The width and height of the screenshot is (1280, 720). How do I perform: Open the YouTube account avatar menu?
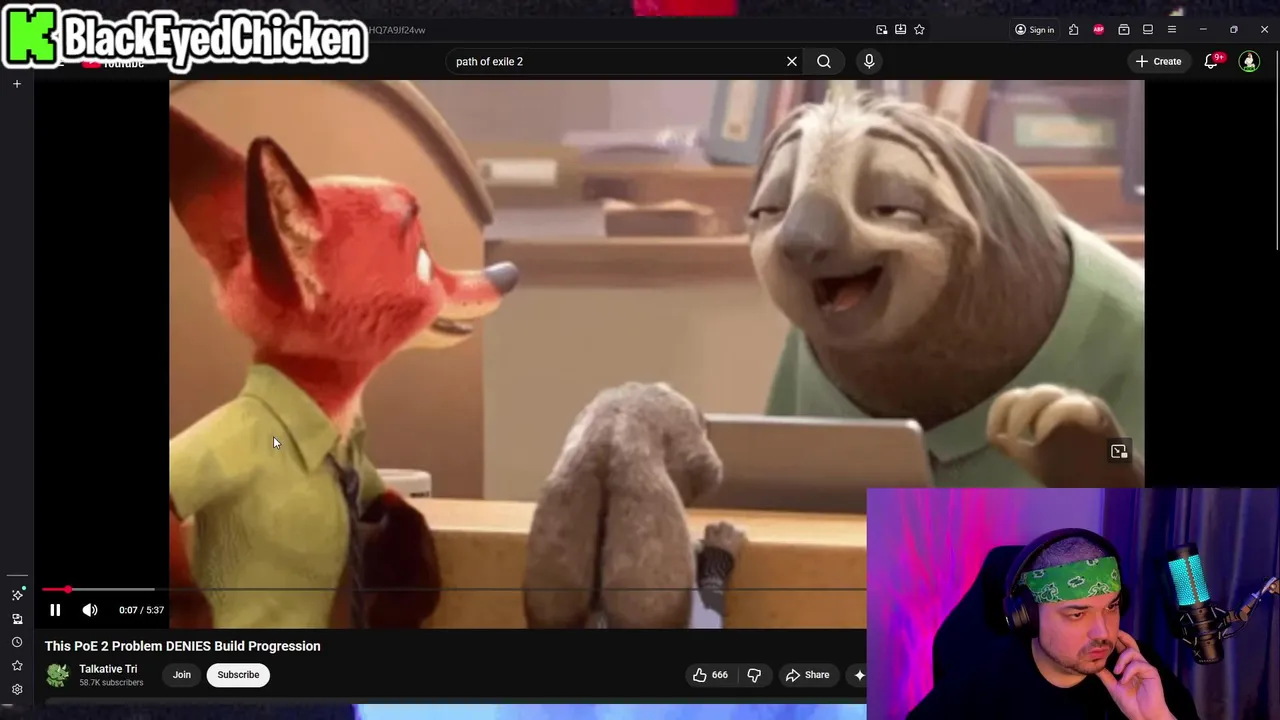[1249, 61]
